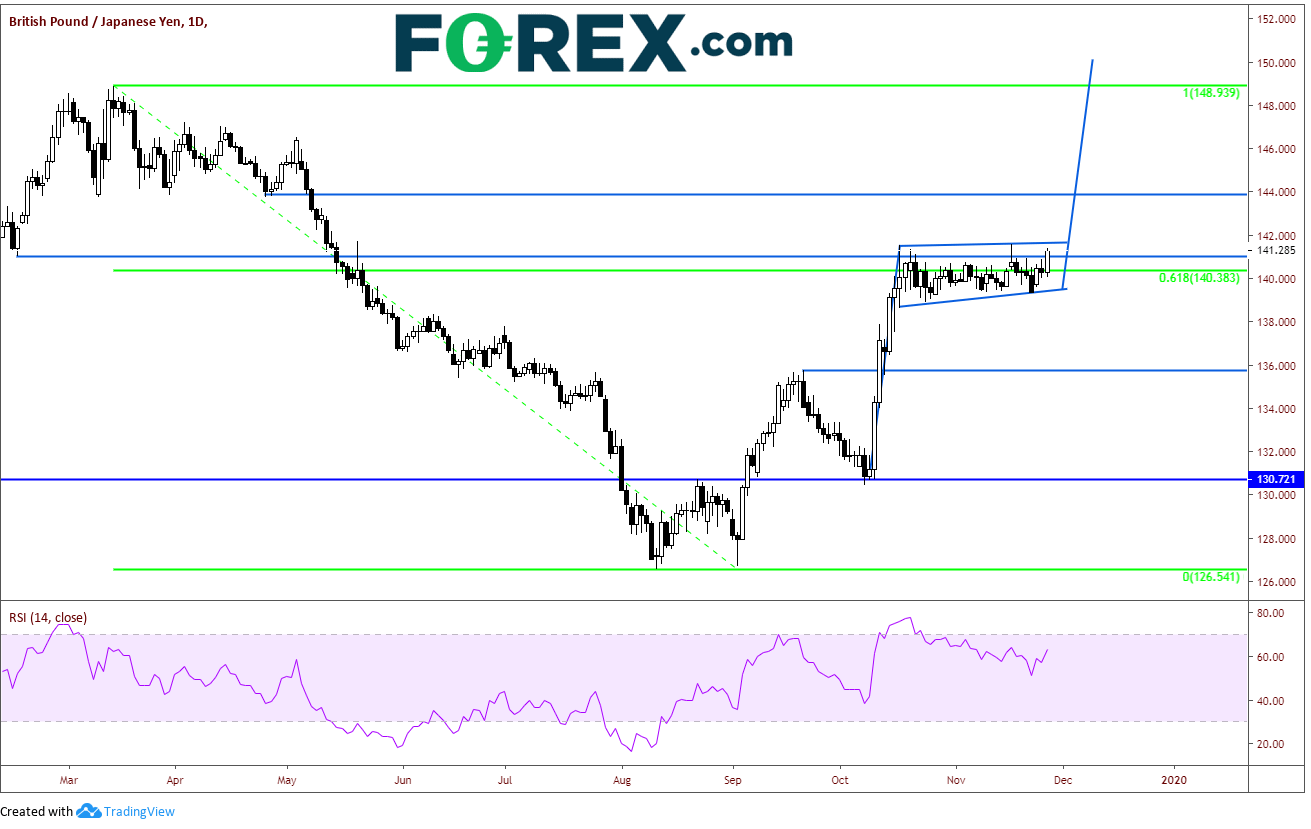Click the 152.000 price axis label
This screenshot has height=829, width=1311.
(x=1277, y=20)
